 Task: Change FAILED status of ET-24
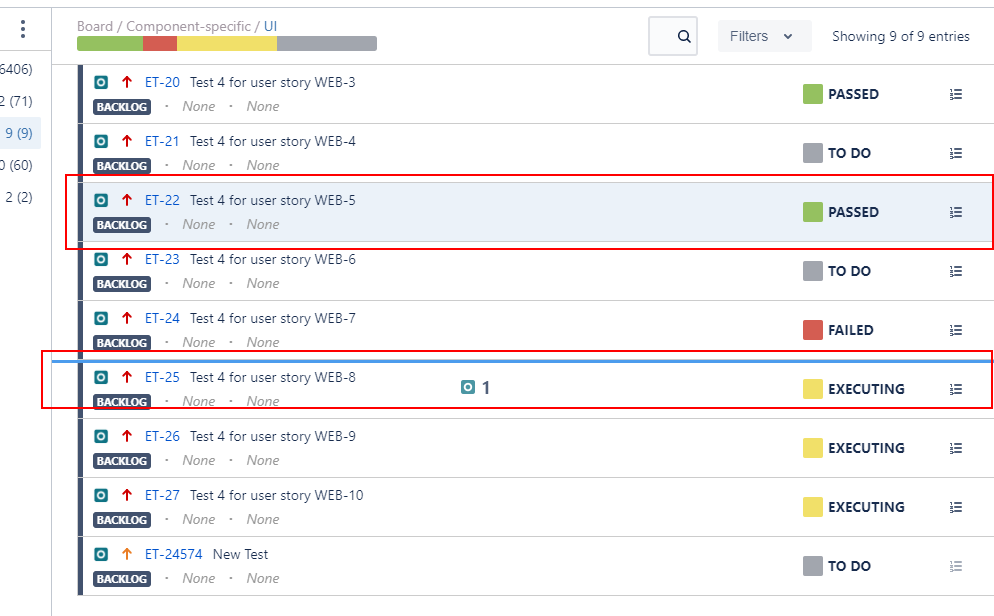[838, 330]
